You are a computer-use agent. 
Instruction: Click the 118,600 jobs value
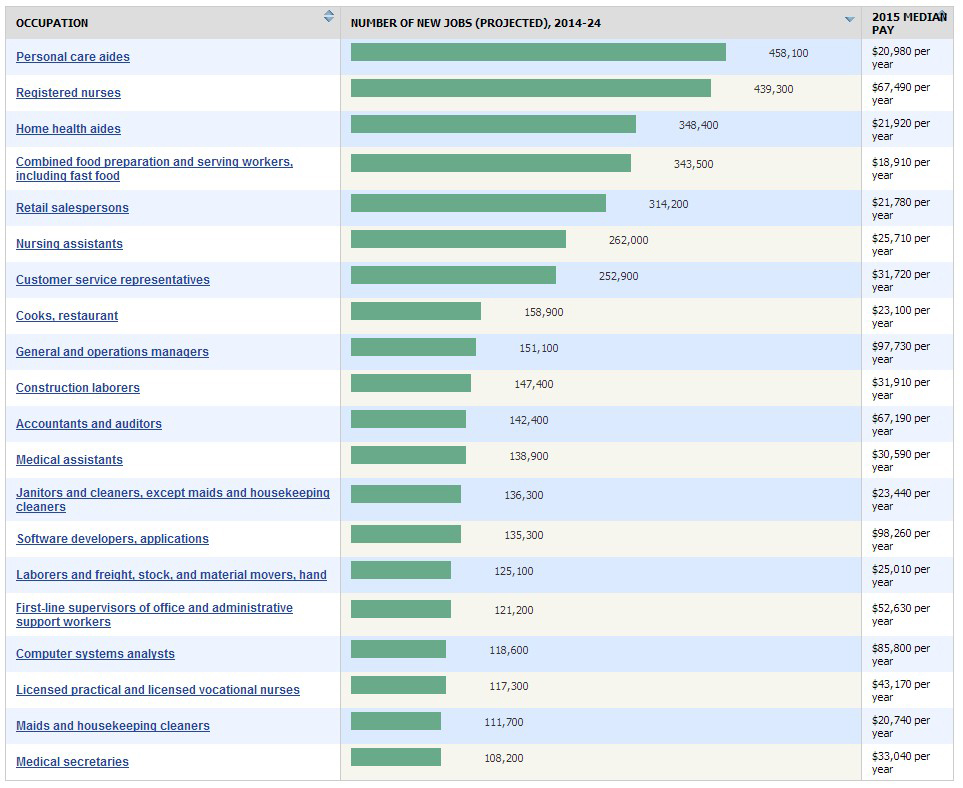pyautogui.click(x=509, y=650)
